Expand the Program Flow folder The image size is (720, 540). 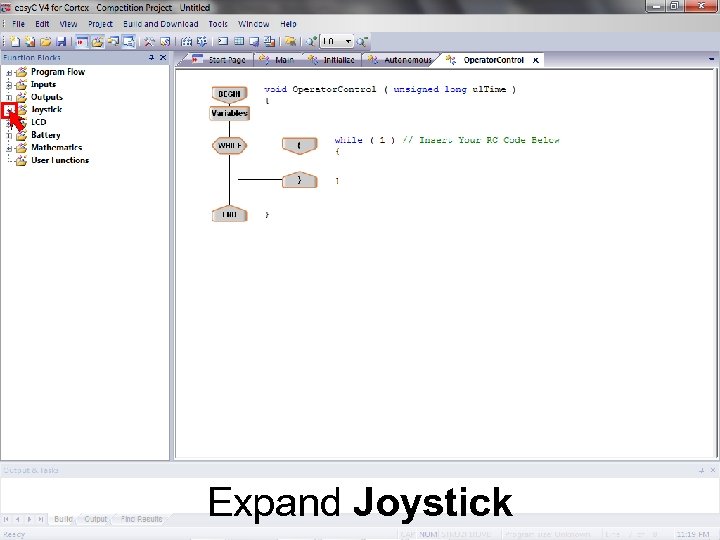tap(9, 73)
